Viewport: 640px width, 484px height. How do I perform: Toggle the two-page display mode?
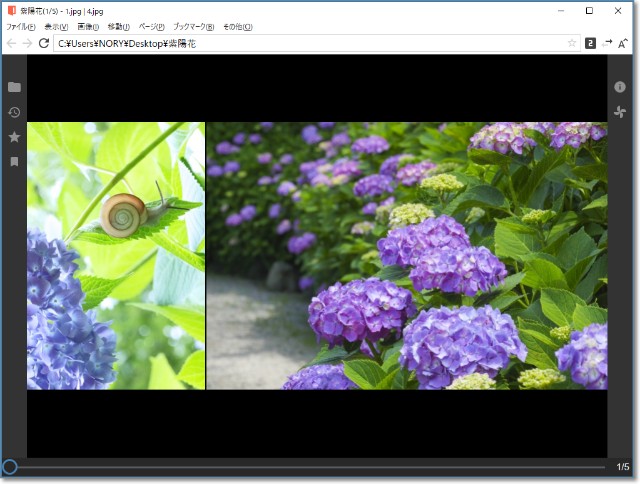(x=590, y=44)
